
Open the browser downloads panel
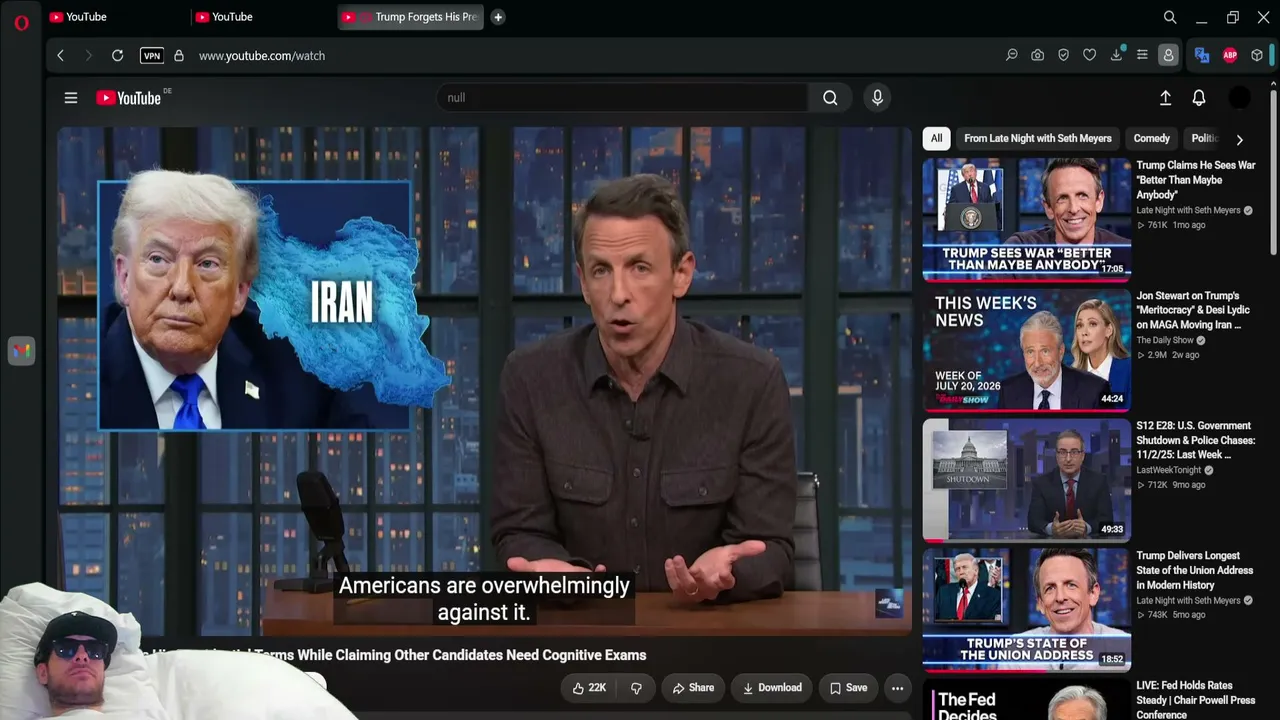[1116, 56]
